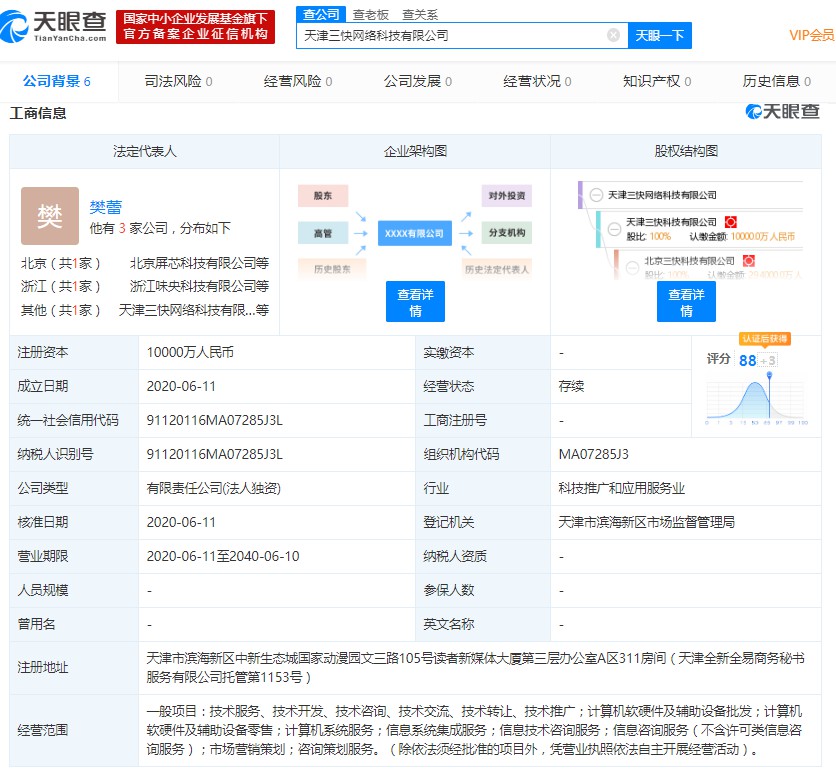Open the 知识产权 tab
836x776 pixels.
[x=657, y=81]
